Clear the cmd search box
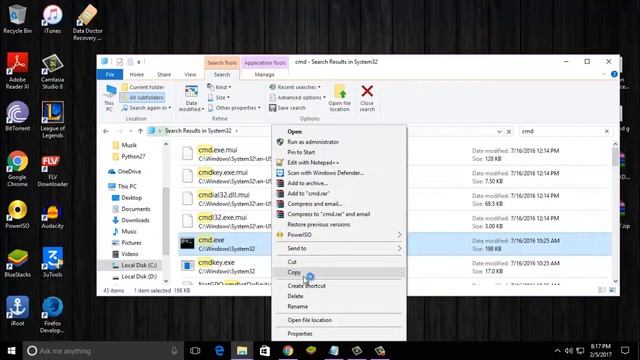 [607, 131]
